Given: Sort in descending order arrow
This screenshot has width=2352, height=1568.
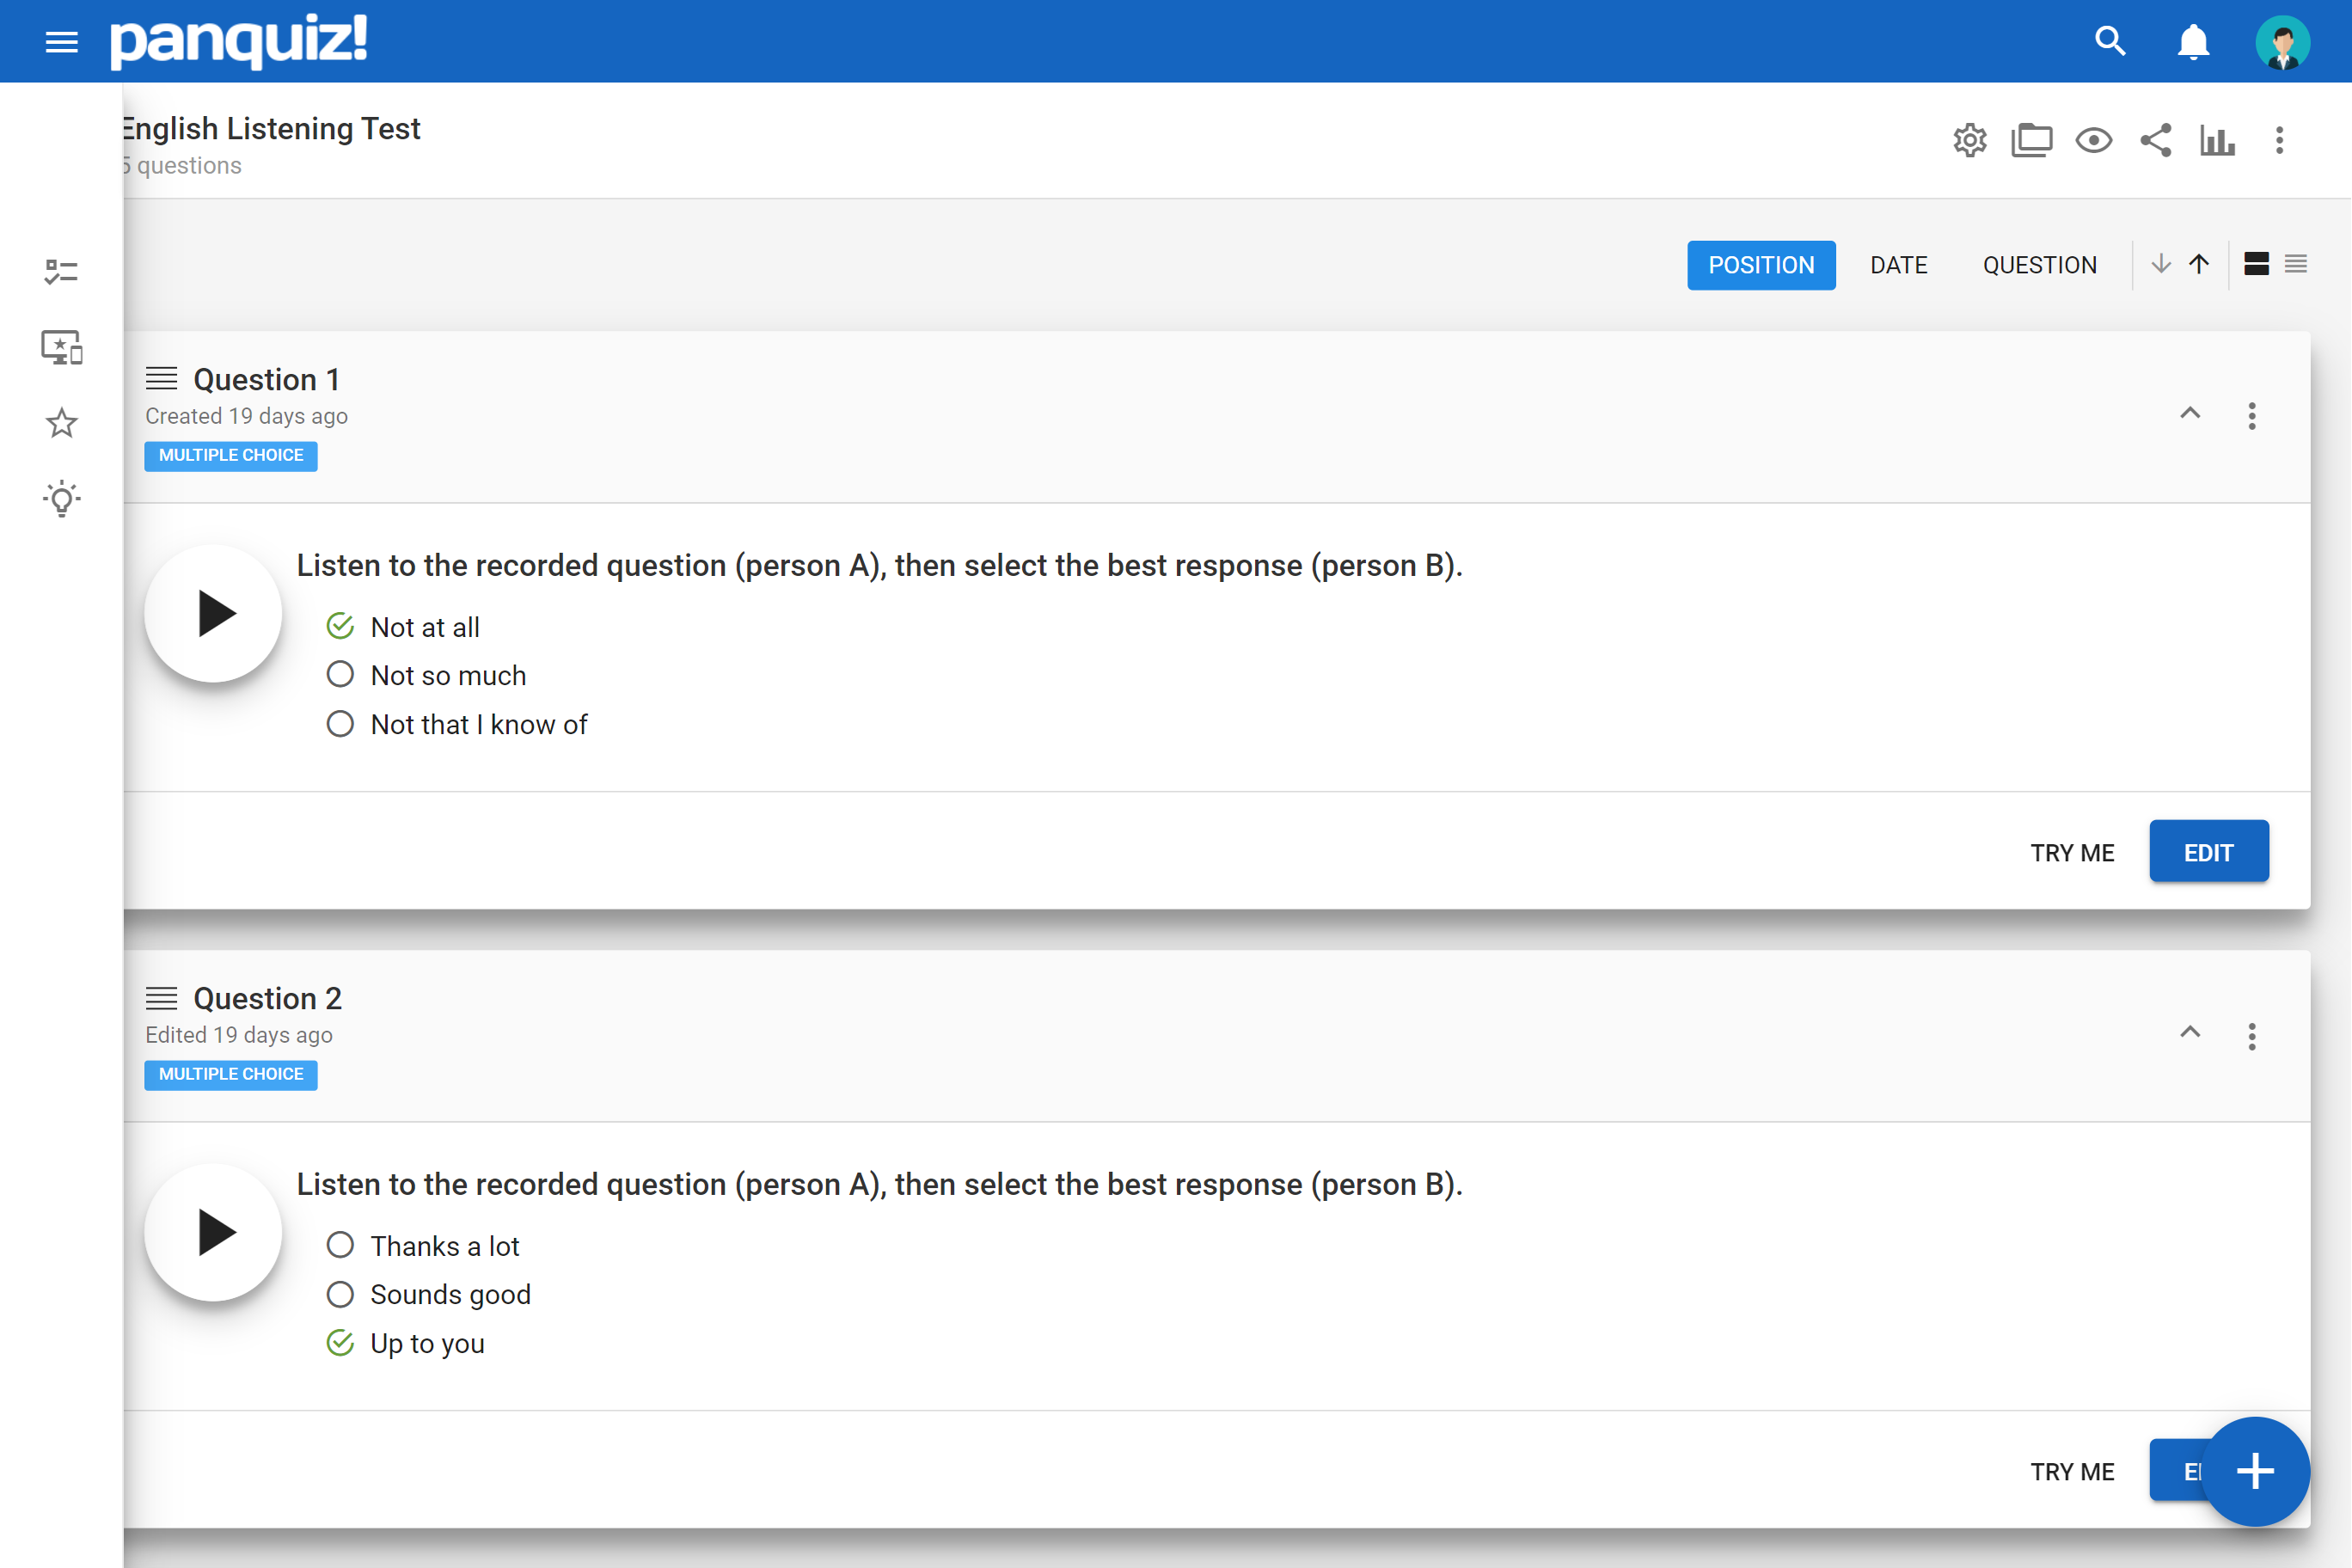Looking at the screenshot, I should (x=2160, y=264).
